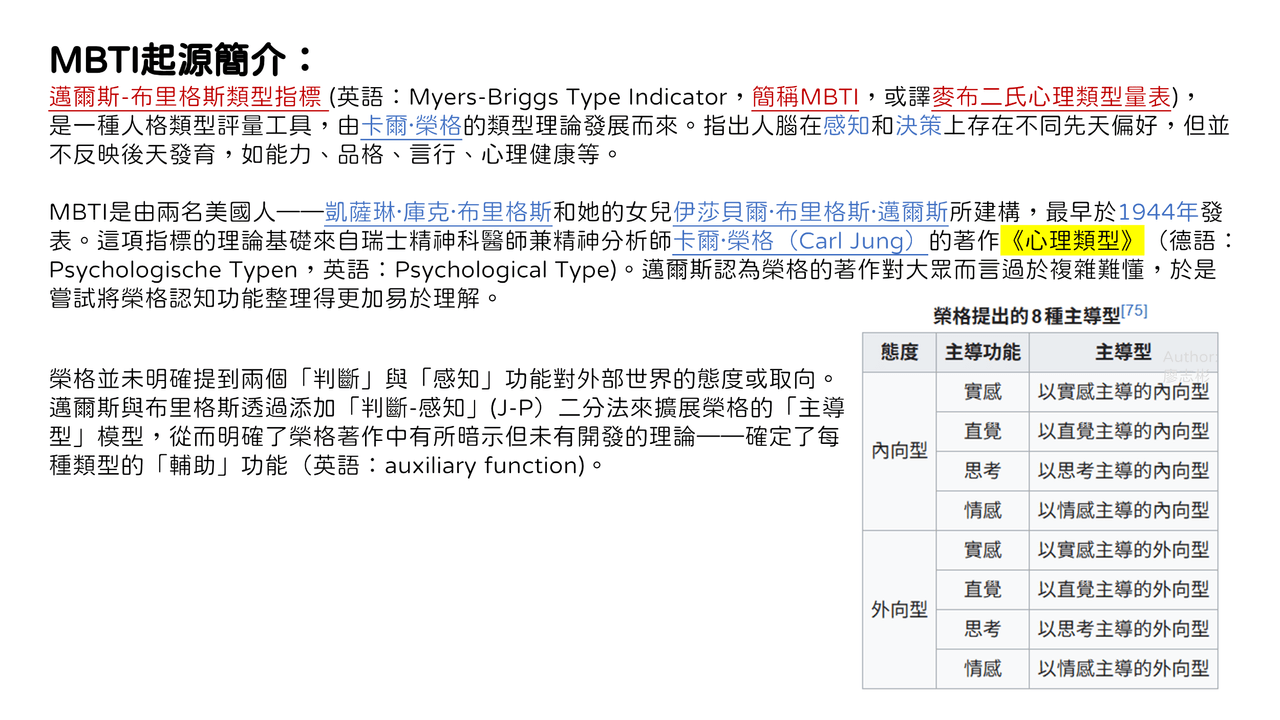
Task: Click the 簡稱MBTI red link
Action: [805, 97]
